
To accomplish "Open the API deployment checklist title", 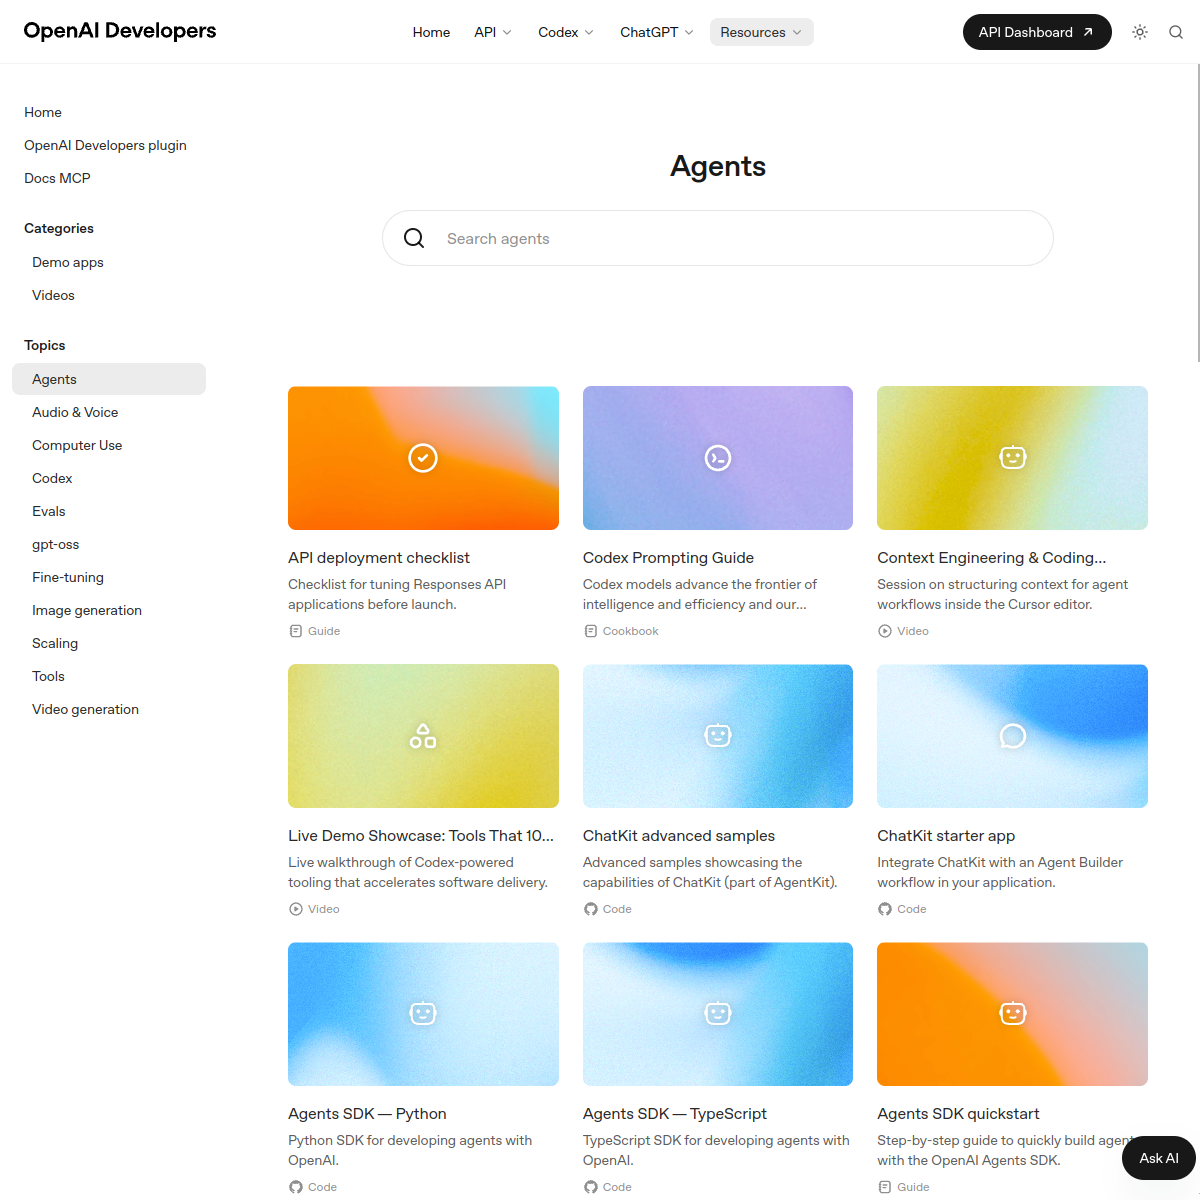I will pyautogui.click(x=379, y=558).
